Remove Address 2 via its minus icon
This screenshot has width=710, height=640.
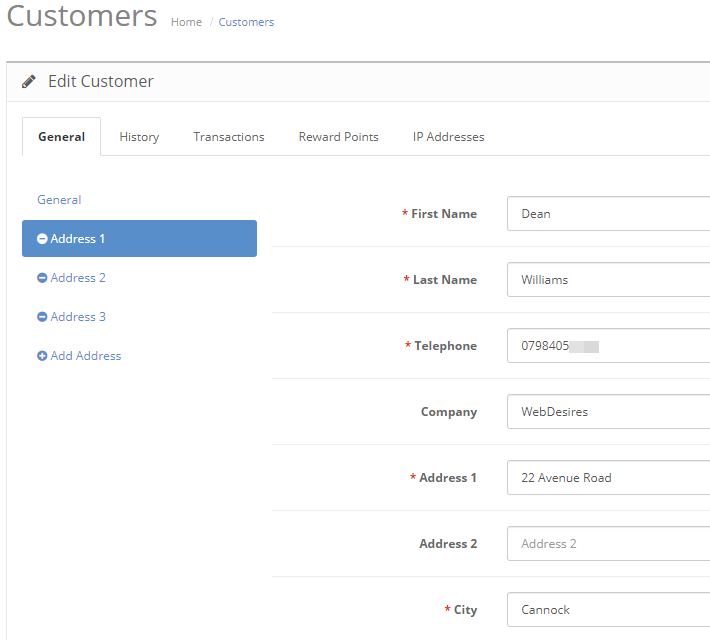(42, 278)
